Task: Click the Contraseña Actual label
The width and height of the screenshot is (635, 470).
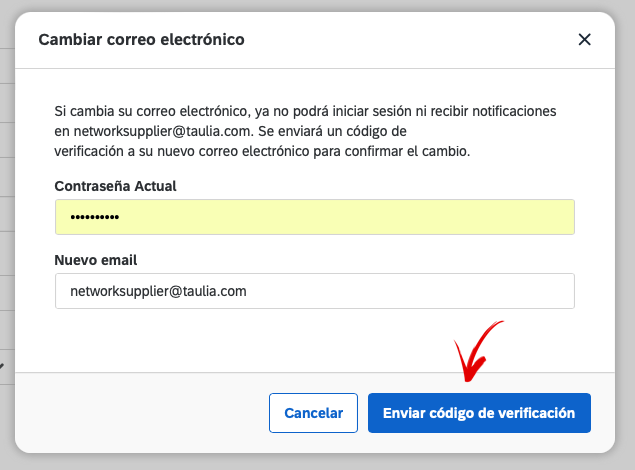Action: click(x=115, y=186)
